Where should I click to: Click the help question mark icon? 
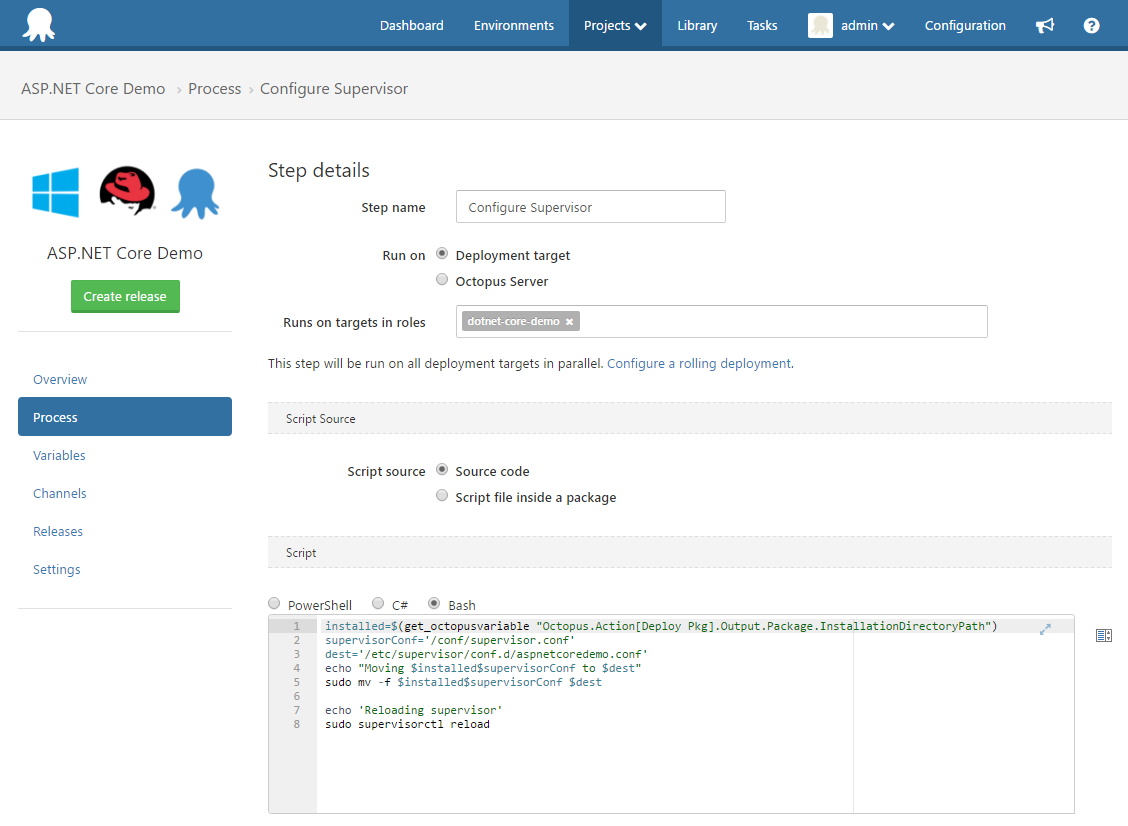[x=1091, y=25]
